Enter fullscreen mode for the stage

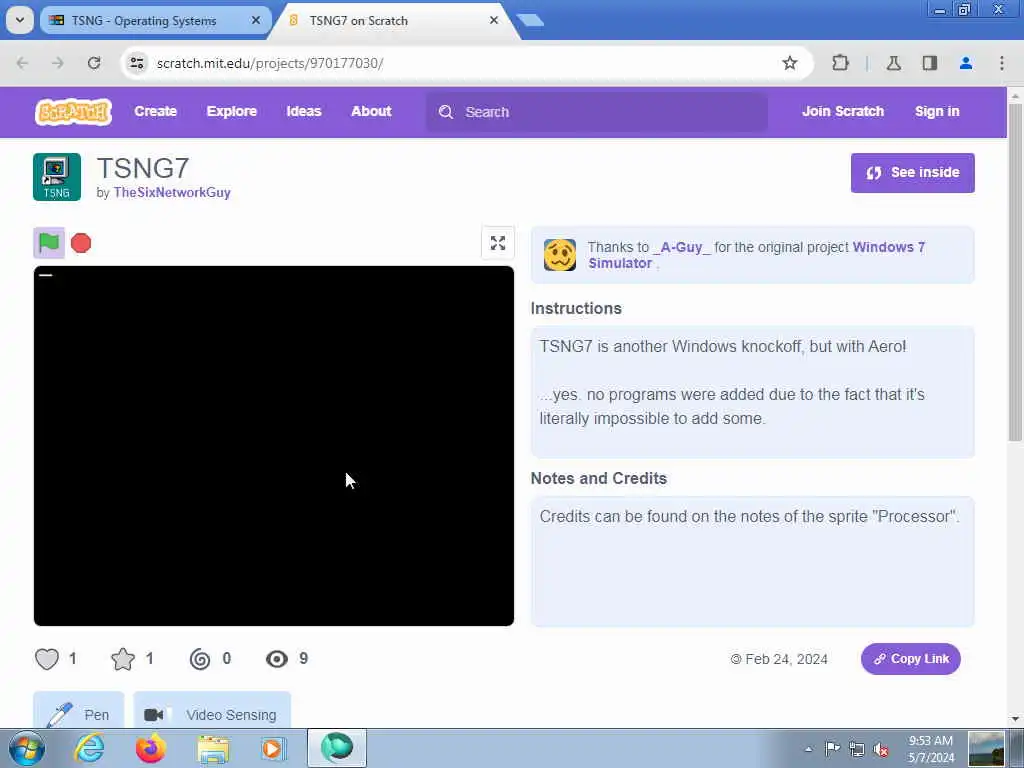498,243
